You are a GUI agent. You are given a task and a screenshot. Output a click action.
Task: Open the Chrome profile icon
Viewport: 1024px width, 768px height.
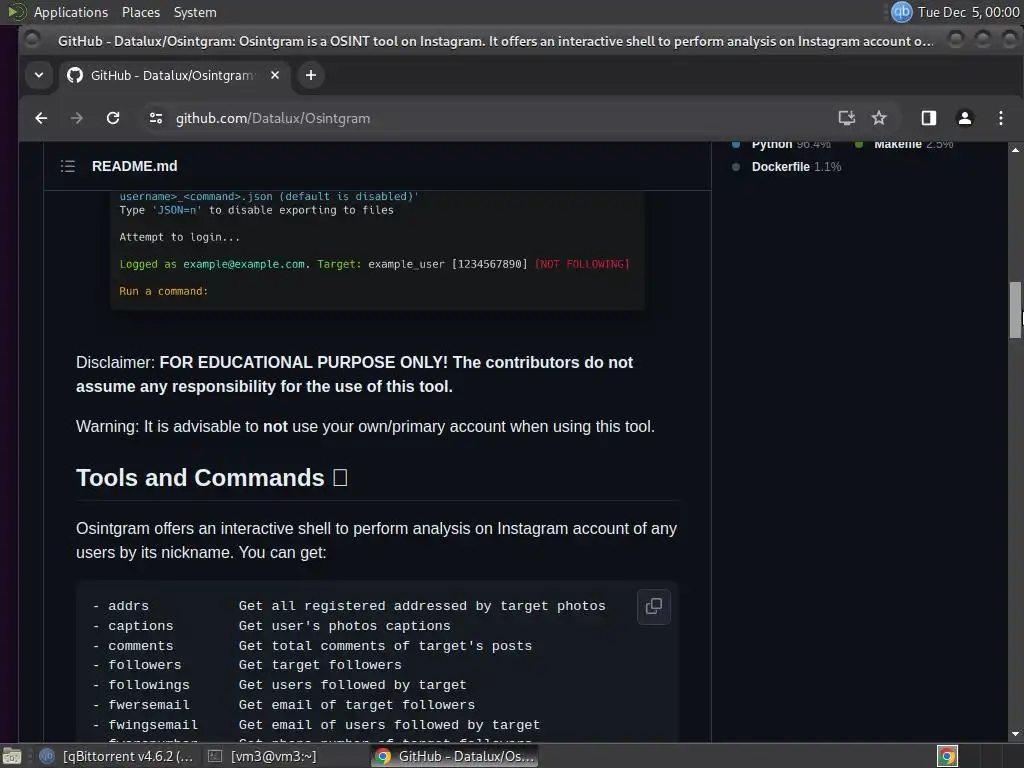(x=965, y=118)
